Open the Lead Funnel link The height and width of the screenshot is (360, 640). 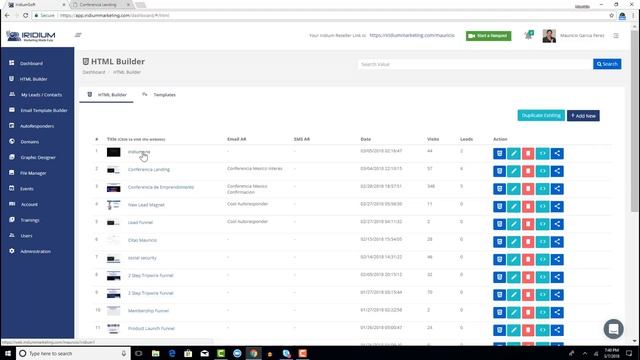point(140,222)
